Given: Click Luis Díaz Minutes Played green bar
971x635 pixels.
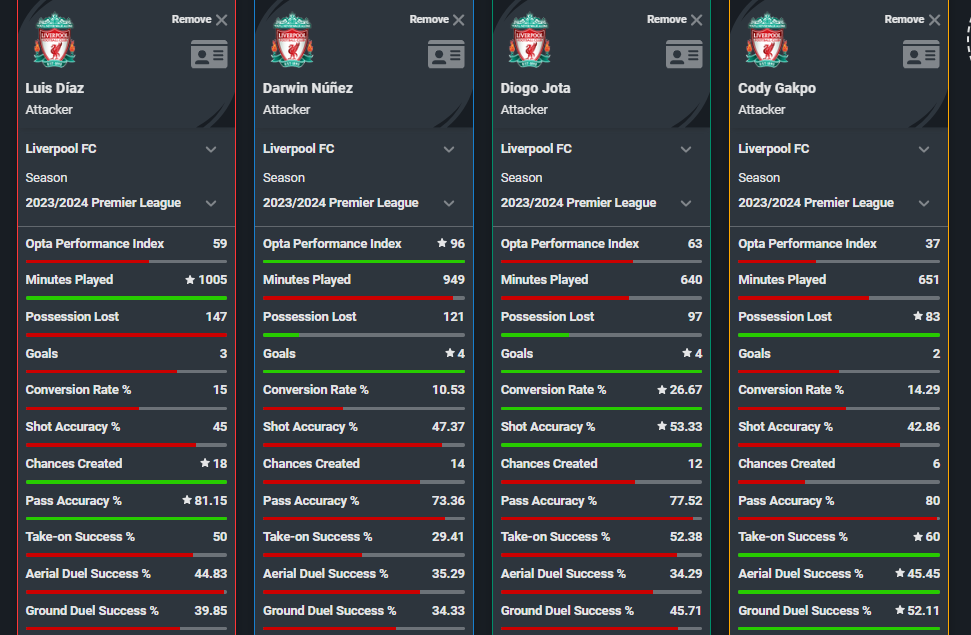Looking at the screenshot, I should (126, 298).
